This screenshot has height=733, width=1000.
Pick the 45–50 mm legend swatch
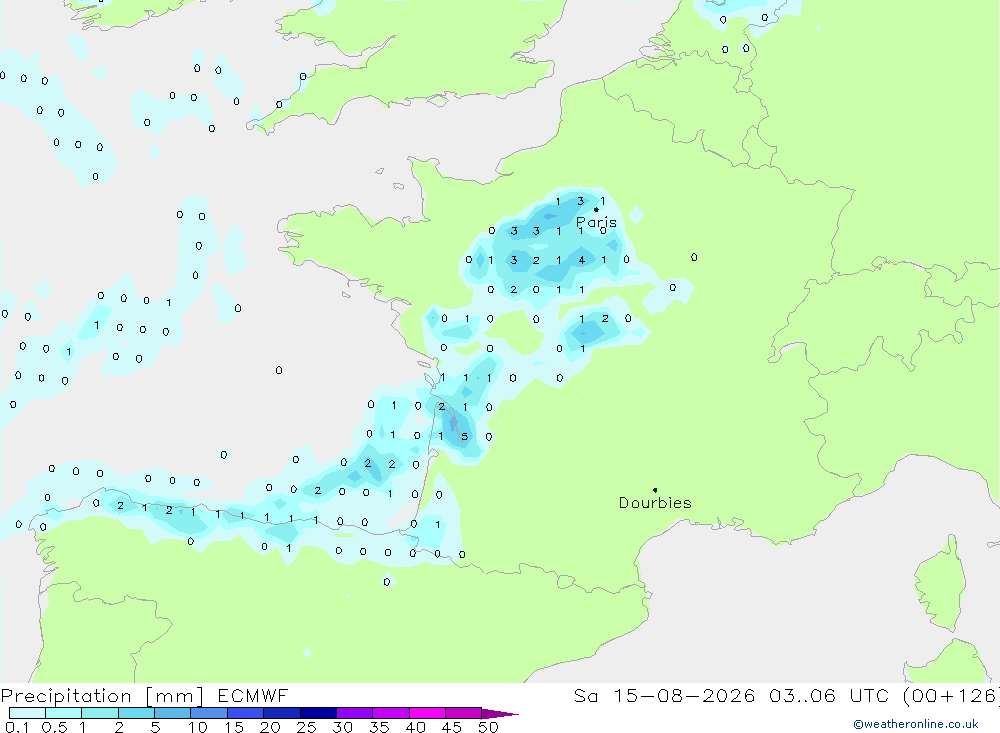464,713
